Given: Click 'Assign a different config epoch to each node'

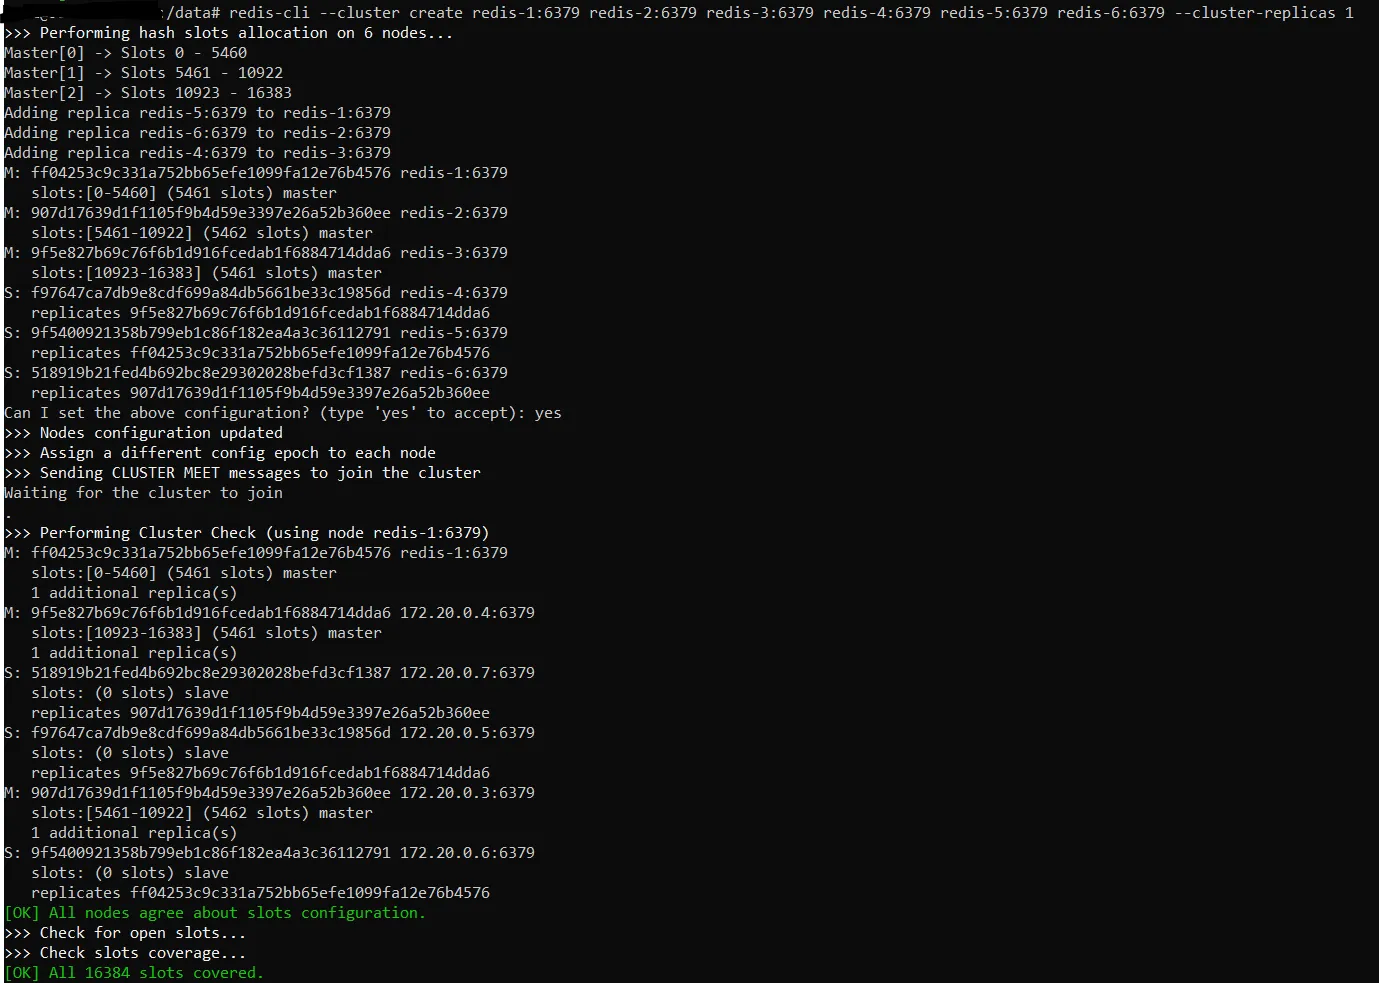Looking at the screenshot, I should coord(220,453).
